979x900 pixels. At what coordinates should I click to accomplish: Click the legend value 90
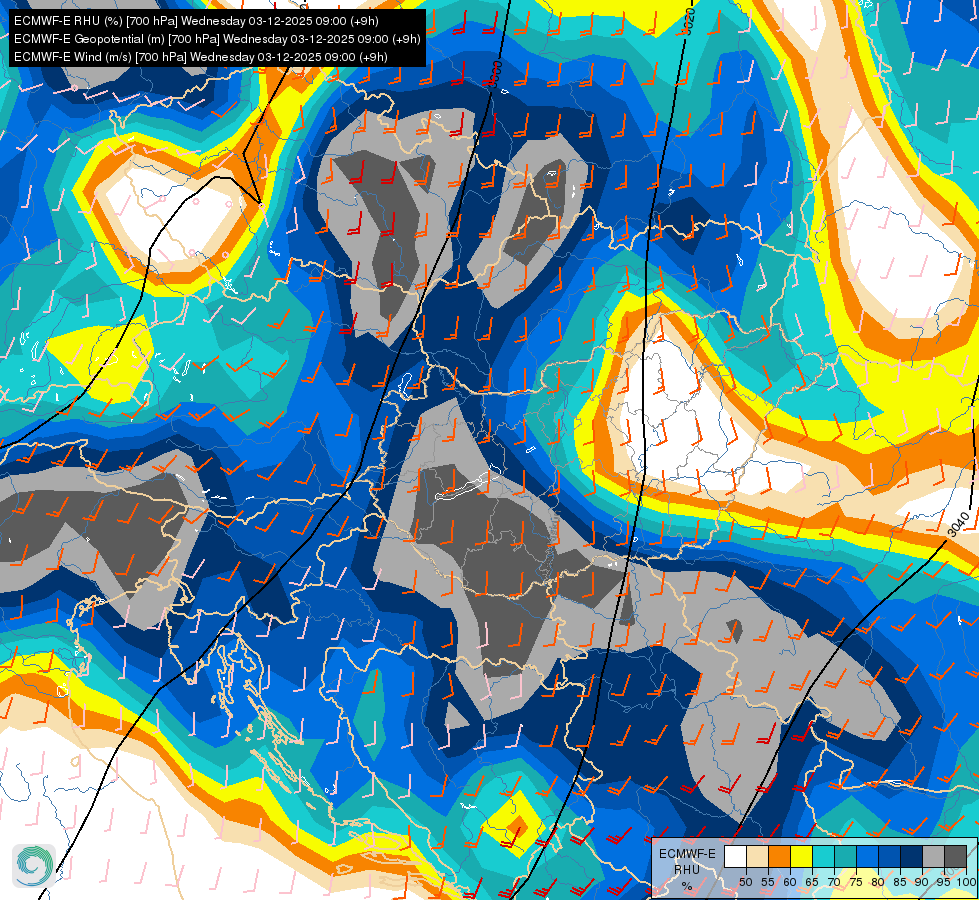click(922, 882)
